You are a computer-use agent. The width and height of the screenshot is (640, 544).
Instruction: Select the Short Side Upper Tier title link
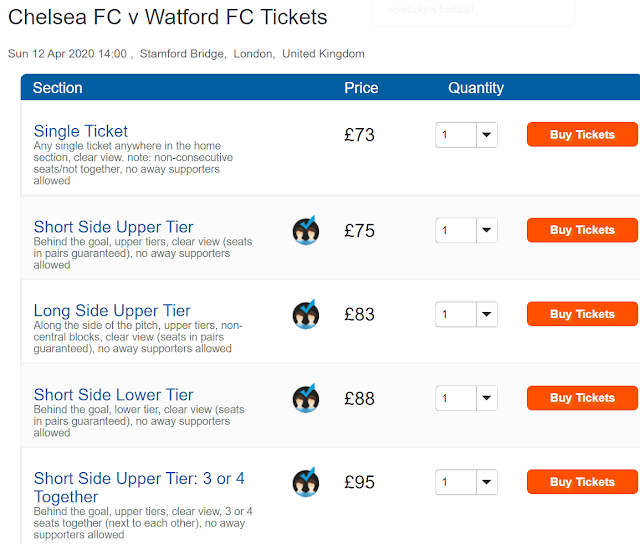tap(114, 227)
